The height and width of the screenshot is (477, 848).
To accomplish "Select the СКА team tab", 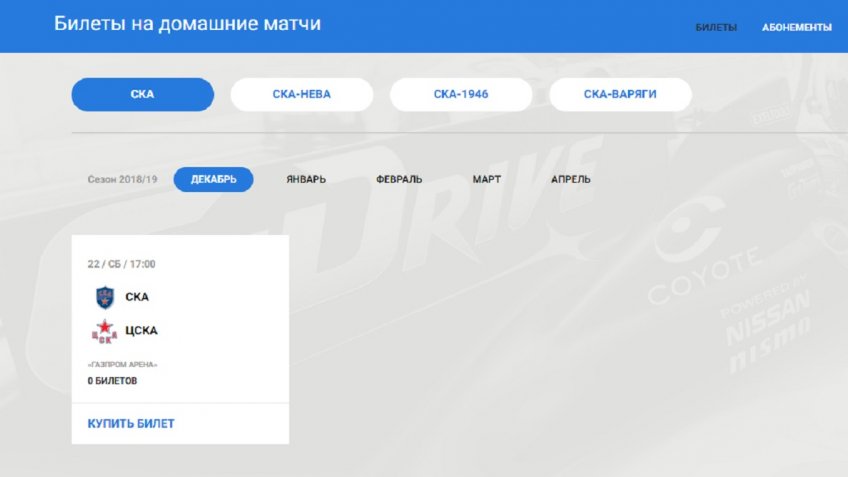I will pos(143,95).
